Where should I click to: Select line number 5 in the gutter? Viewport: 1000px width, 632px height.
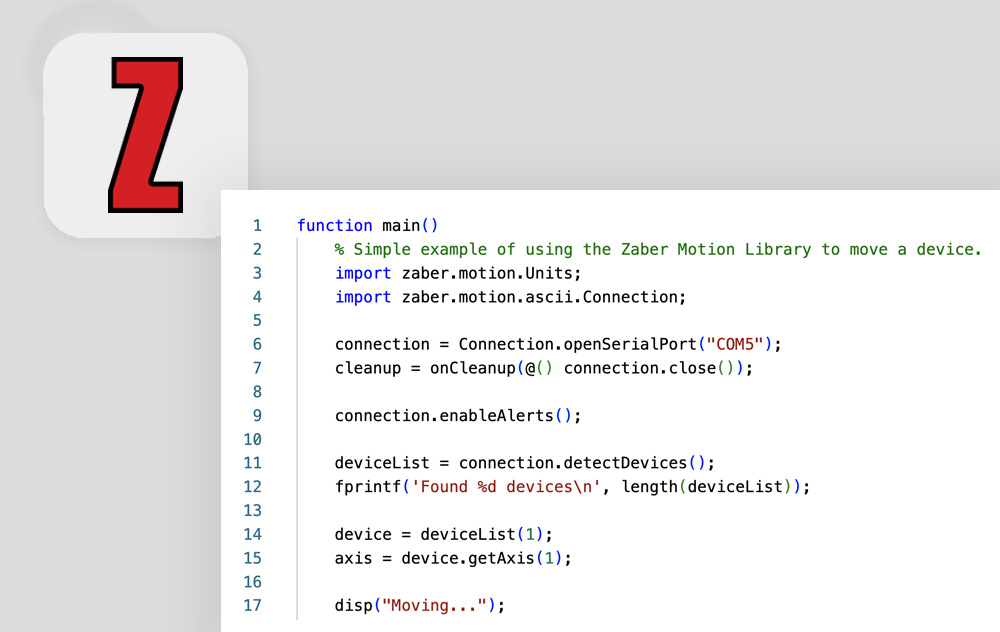257,321
